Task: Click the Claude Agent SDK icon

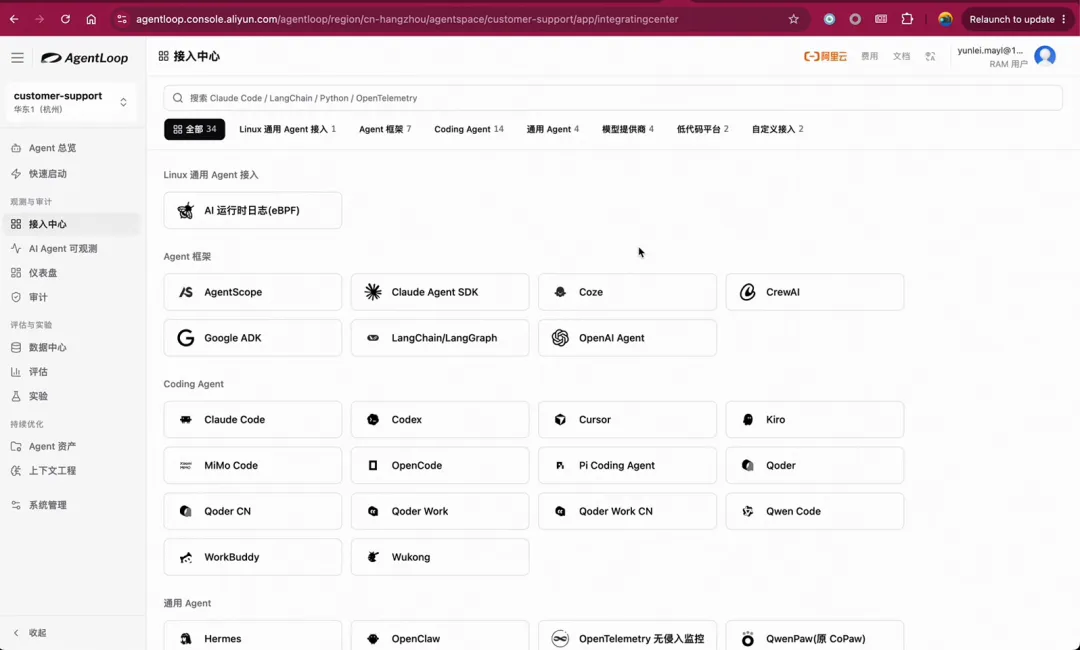Action: tap(373, 292)
